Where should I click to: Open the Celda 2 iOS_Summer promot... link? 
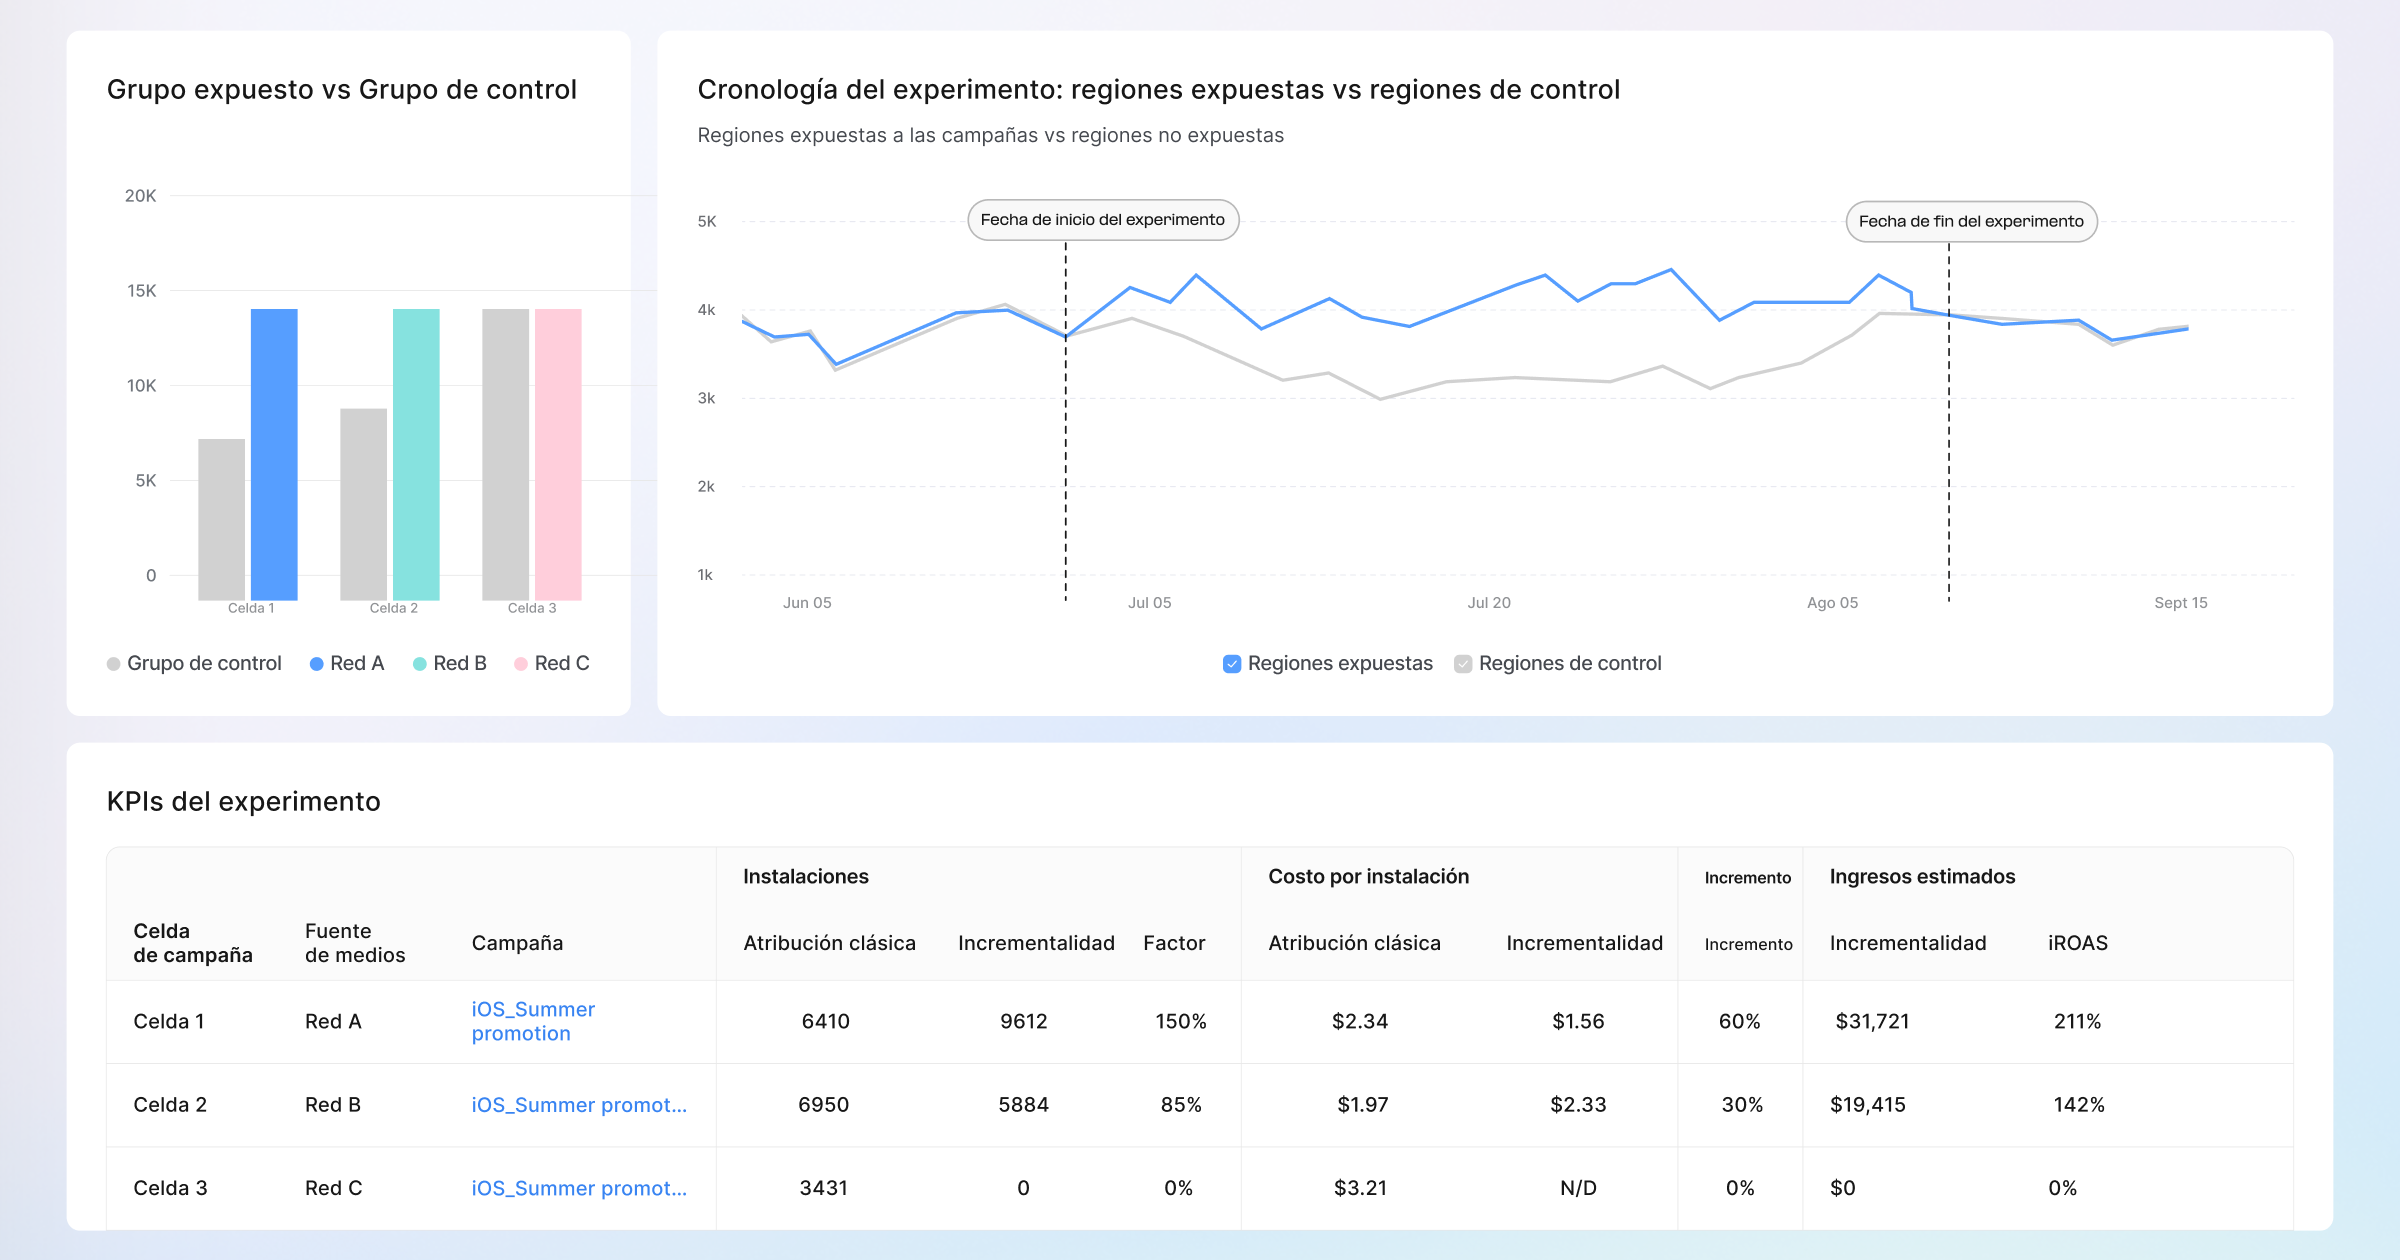coord(579,1105)
